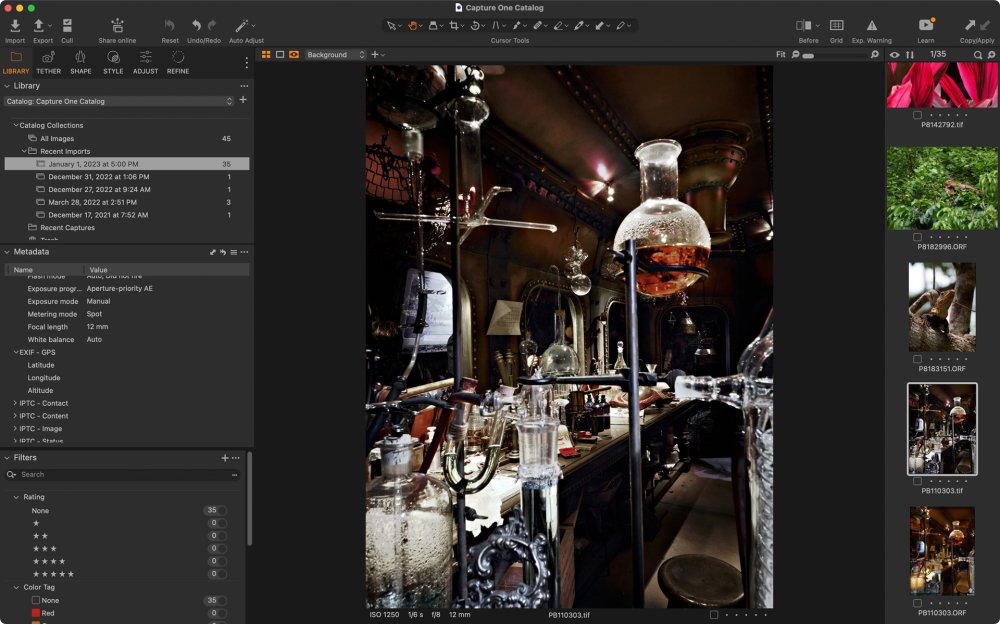This screenshot has height=624, width=1000.
Task: Click the viewer zoom slider
Action: point(835,55)
